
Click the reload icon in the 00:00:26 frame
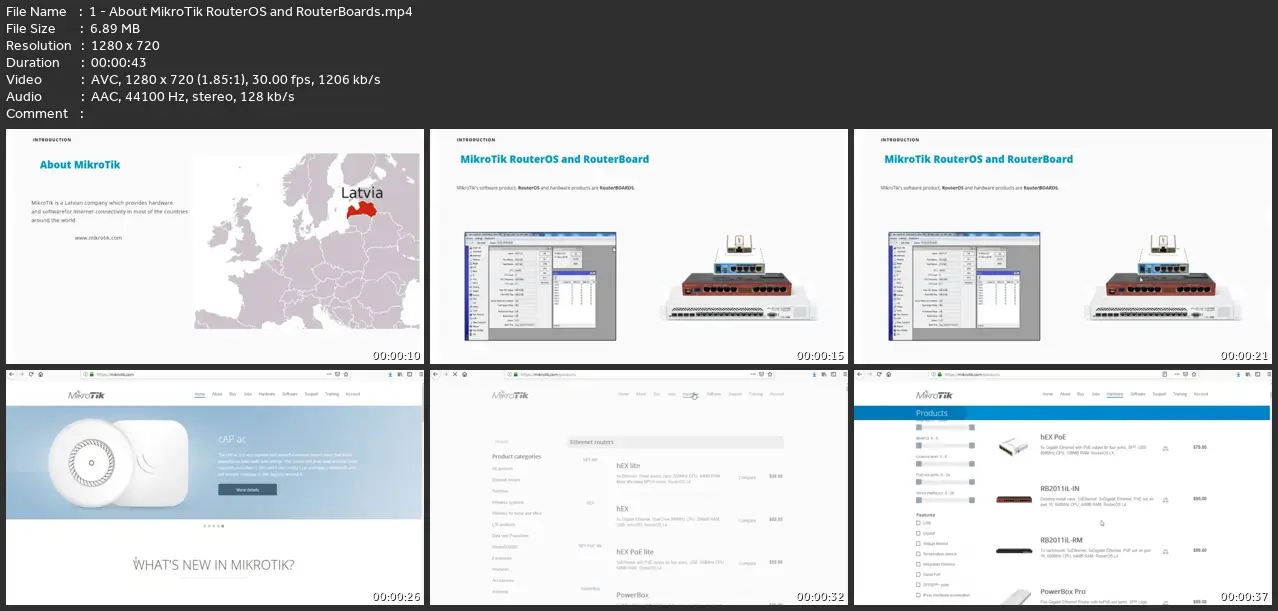click(x=30, y=374)
